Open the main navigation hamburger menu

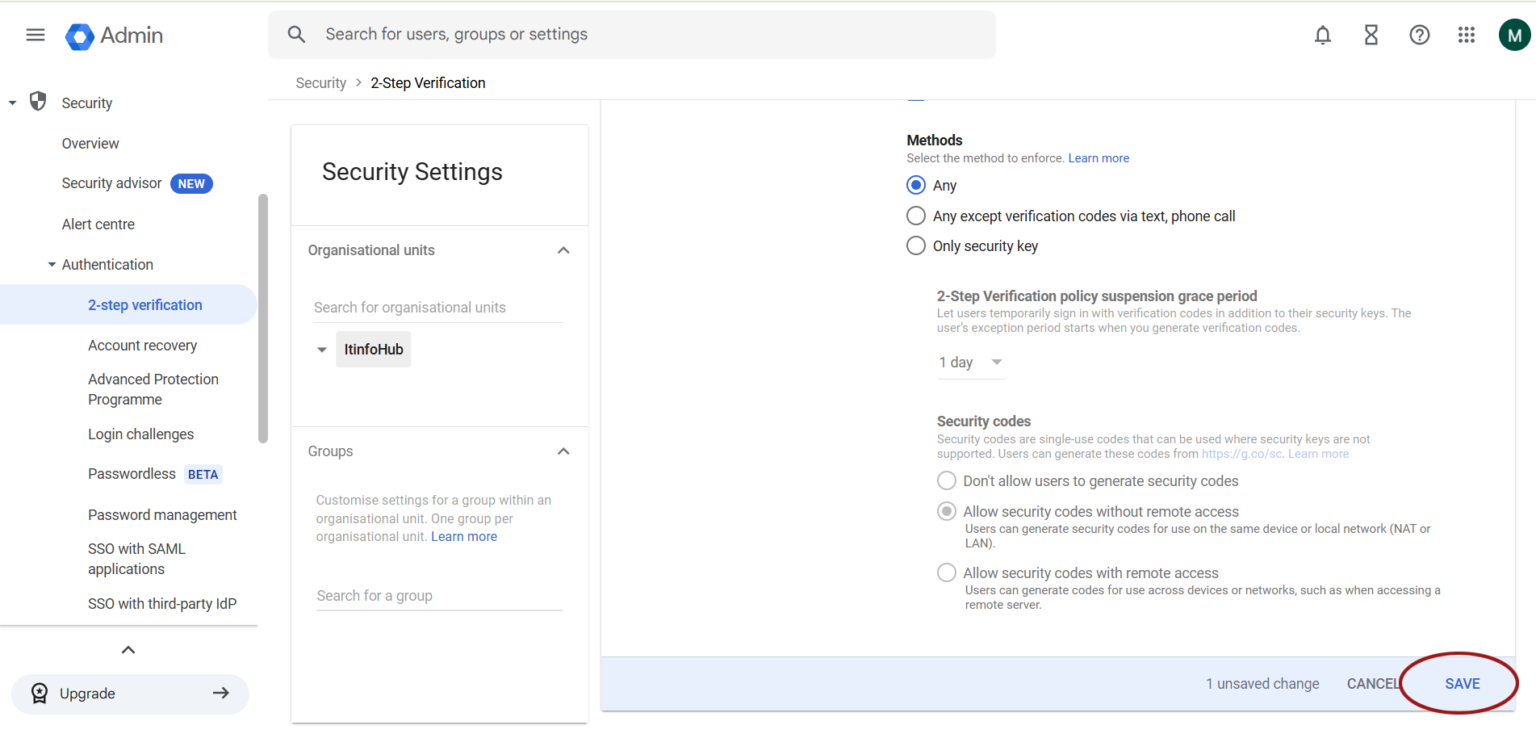click(x=35, y=34)
